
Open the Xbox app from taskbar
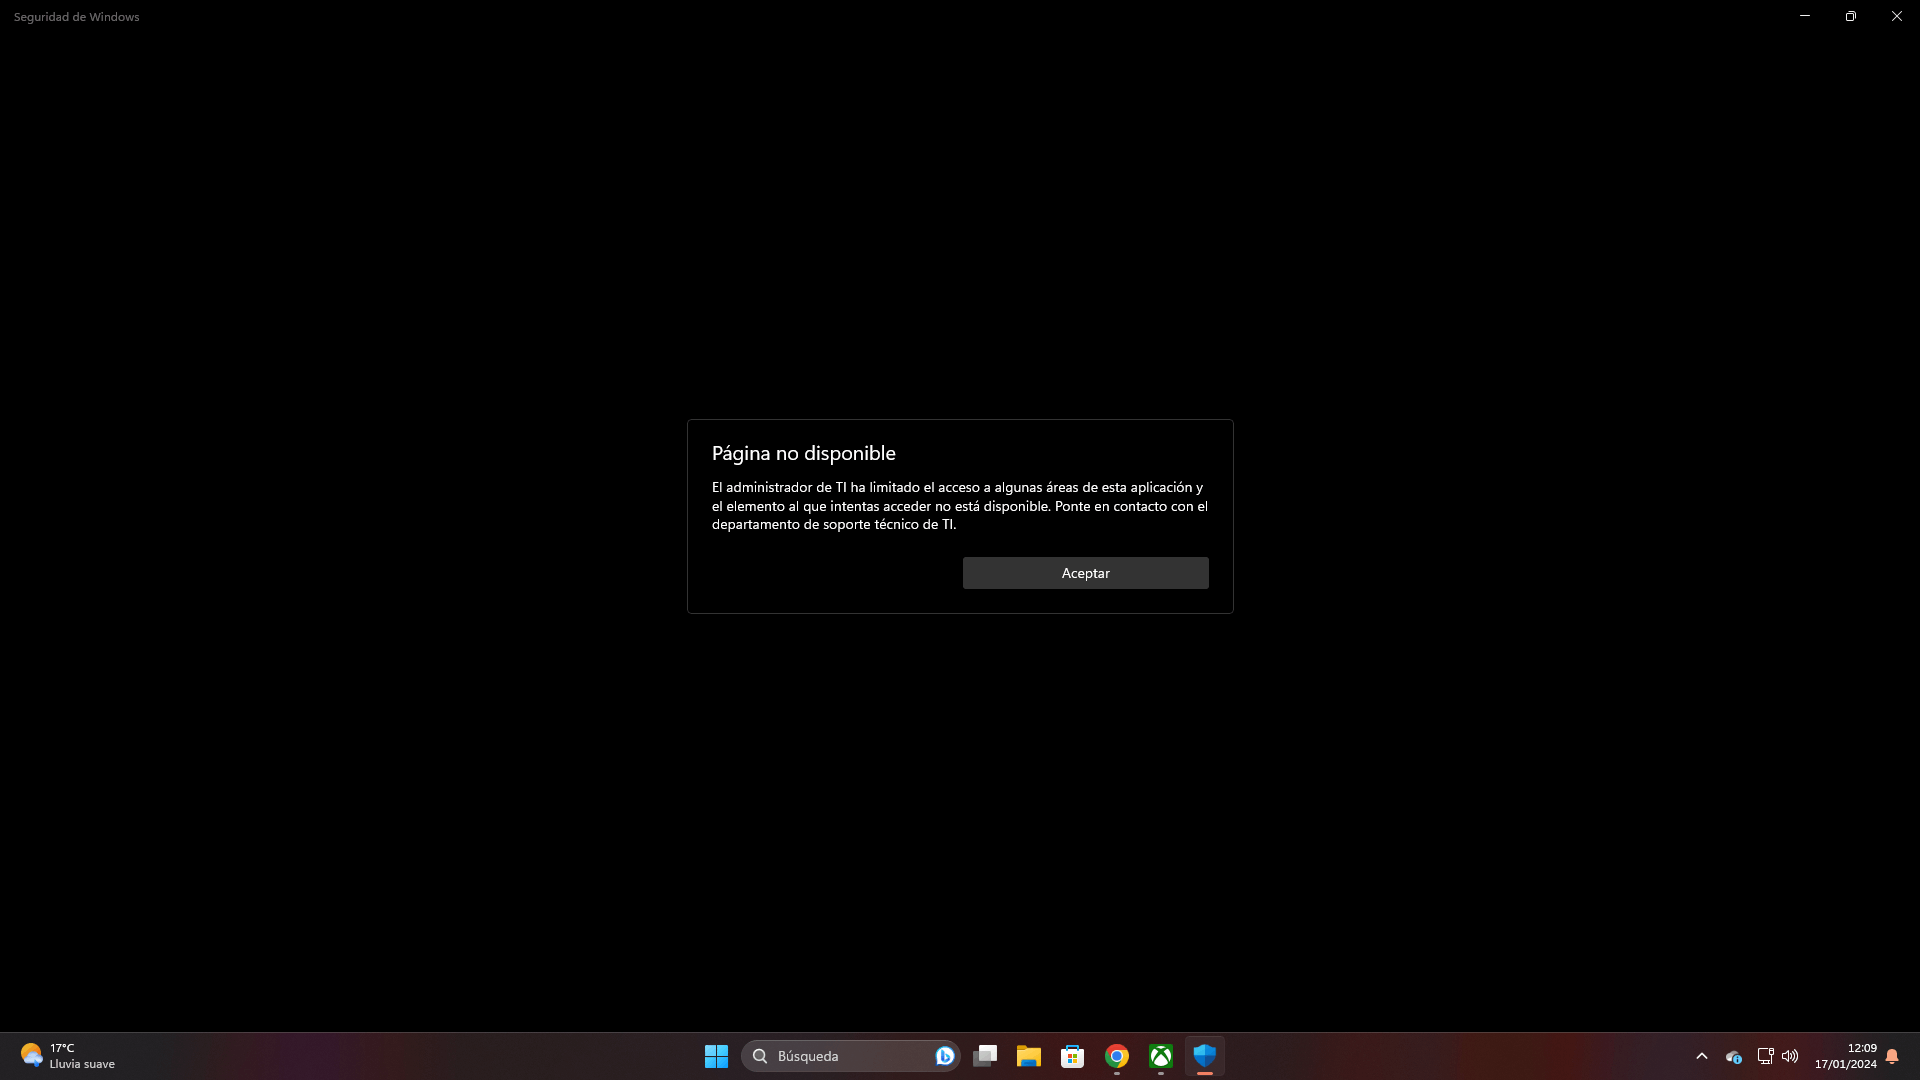[1161, 1056]
